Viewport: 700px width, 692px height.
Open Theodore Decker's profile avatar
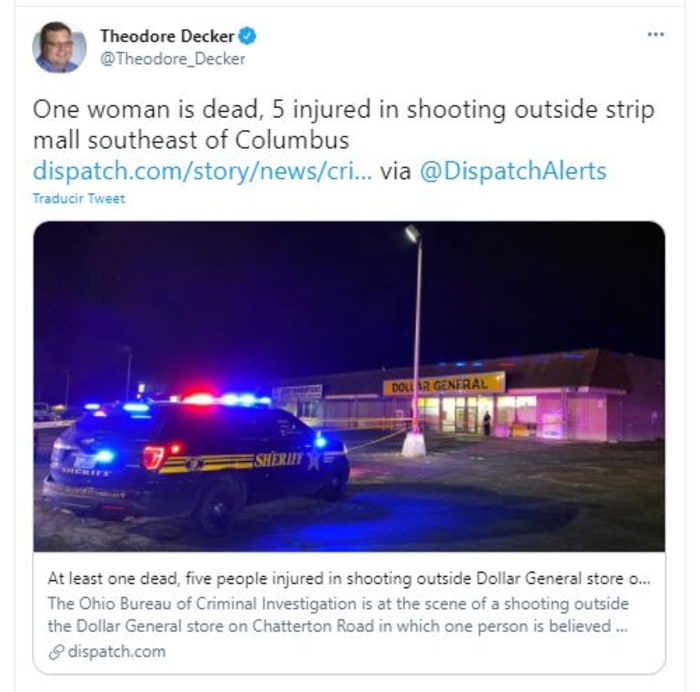(59, 47)
